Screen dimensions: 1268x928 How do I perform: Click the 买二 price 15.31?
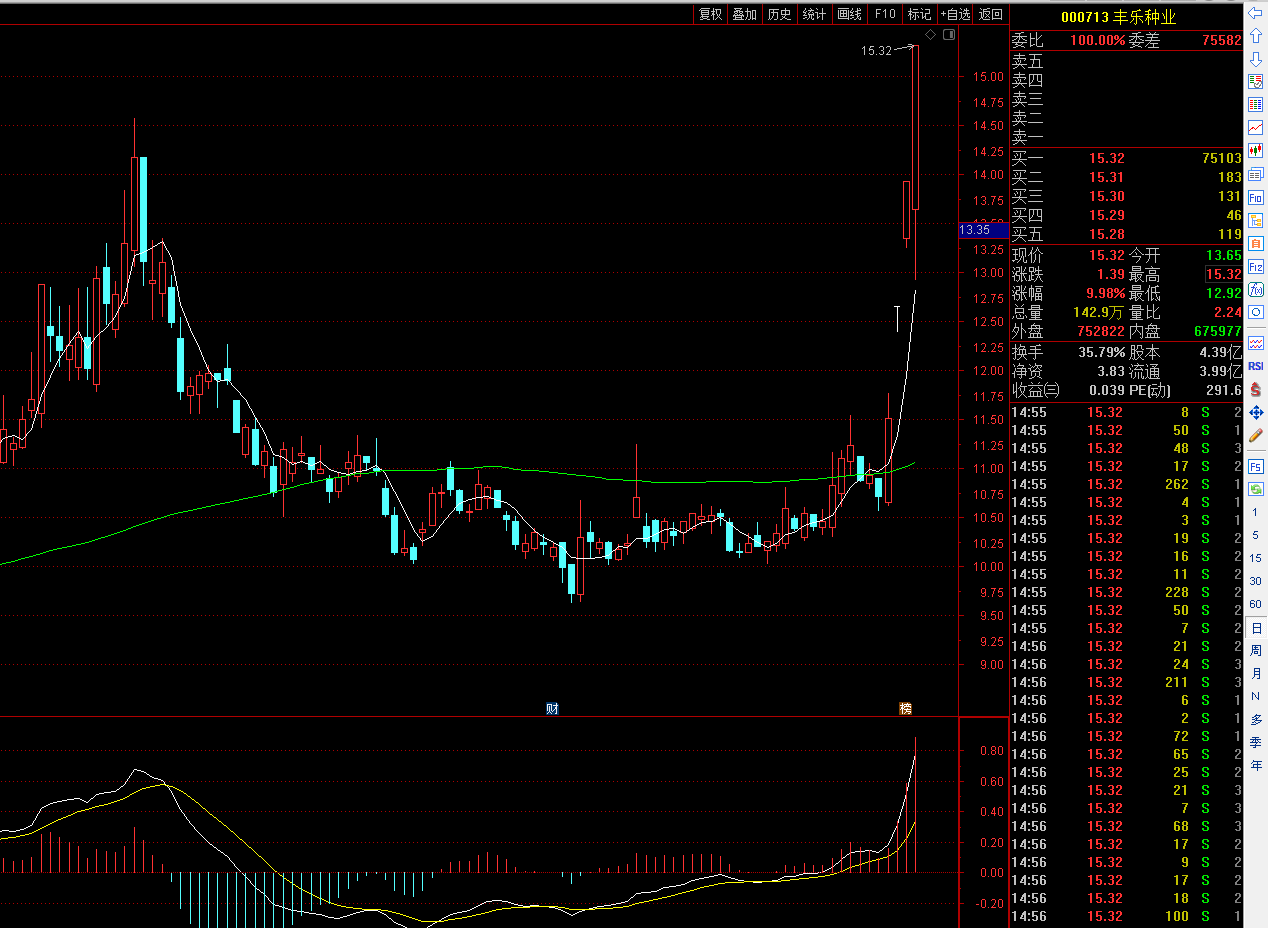1106,177
